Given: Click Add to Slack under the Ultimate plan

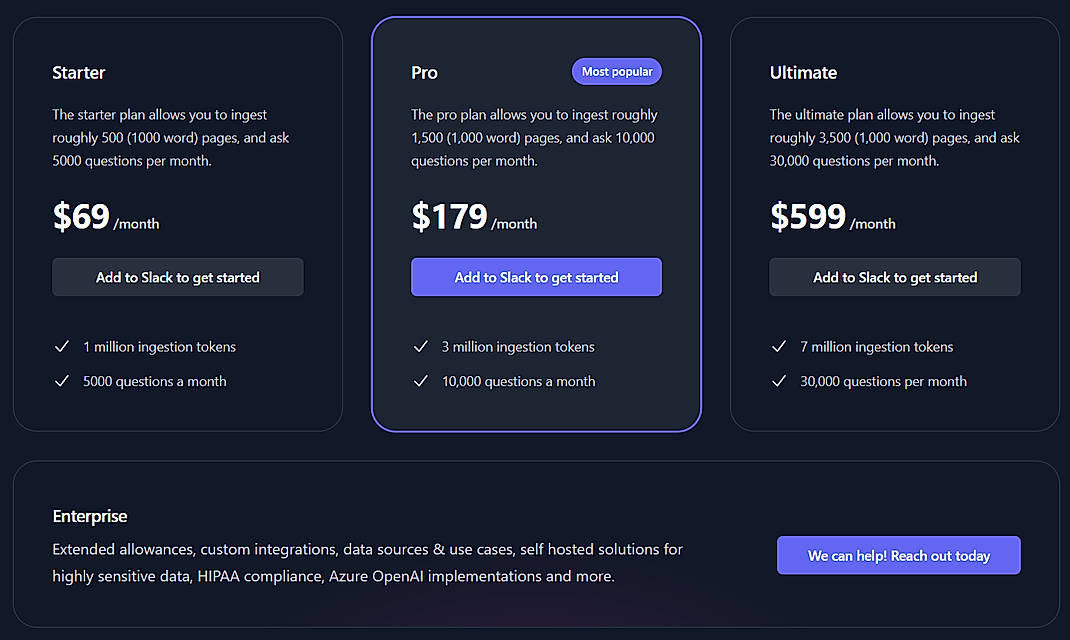Looking at the screenshot, I should [894, 277].
